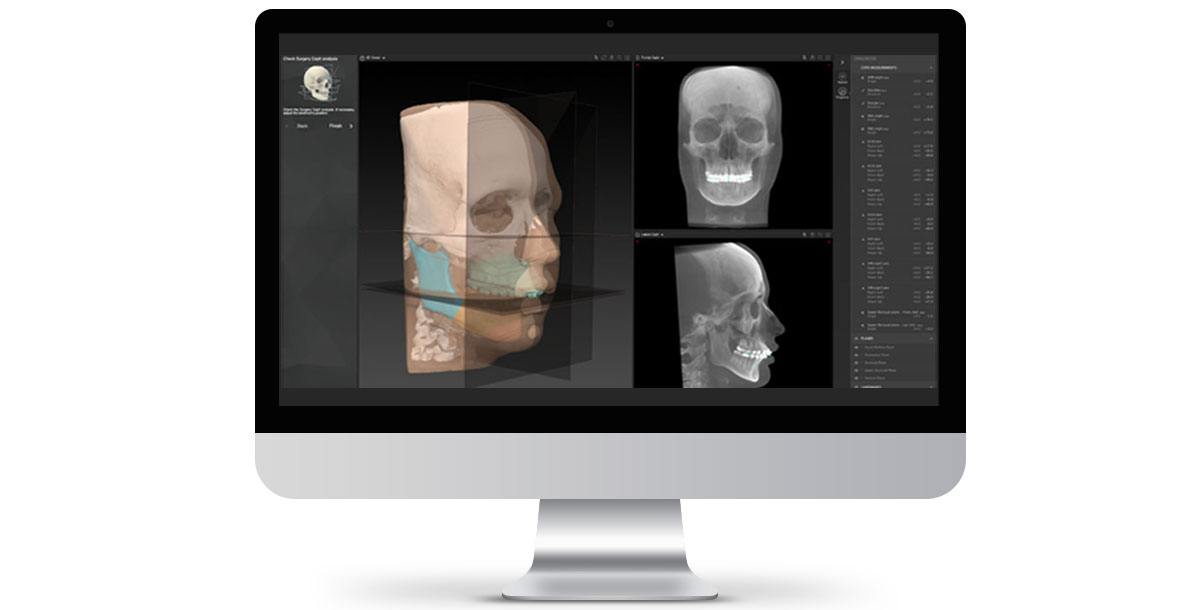This screenshot has height=610, width=1200.
Task: Click the red corner marker in Frontal Ceph view
Action: click(638, 65)
